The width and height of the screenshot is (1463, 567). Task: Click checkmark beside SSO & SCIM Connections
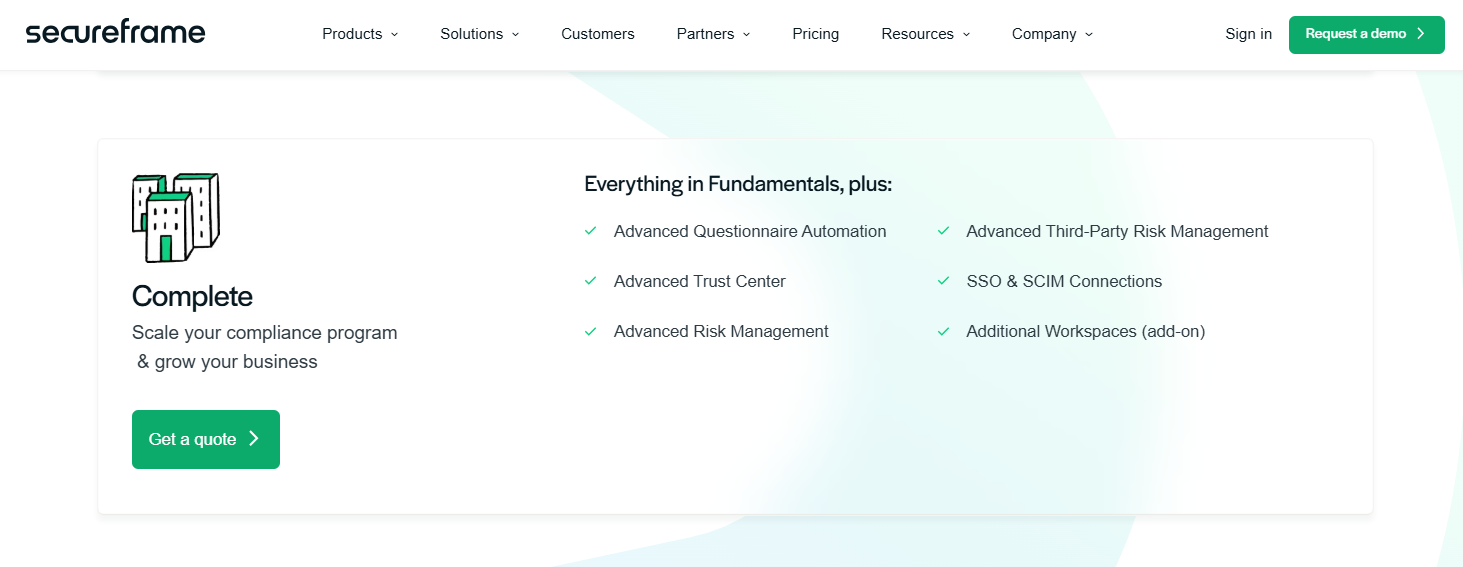click(943, 281)
